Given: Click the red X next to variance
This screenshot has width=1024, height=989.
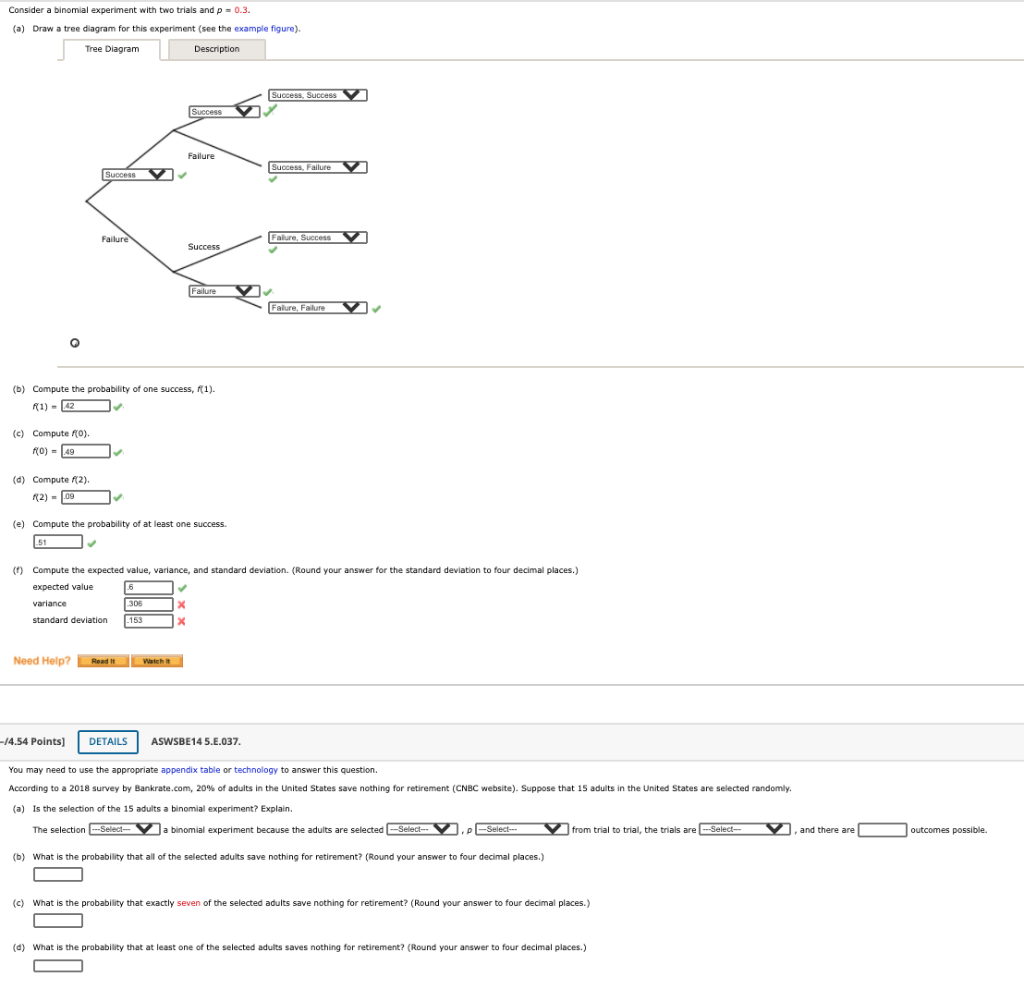Looking at the screenshot, I should tap(182, 604).
